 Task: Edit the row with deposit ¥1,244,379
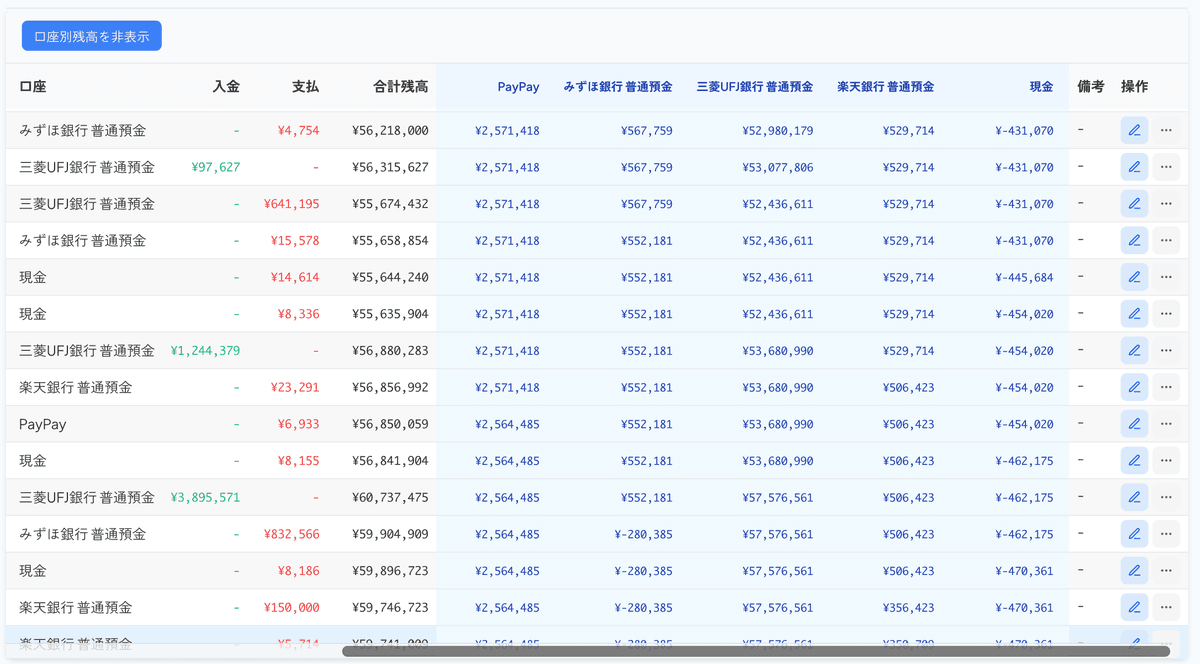[1134, 350]
